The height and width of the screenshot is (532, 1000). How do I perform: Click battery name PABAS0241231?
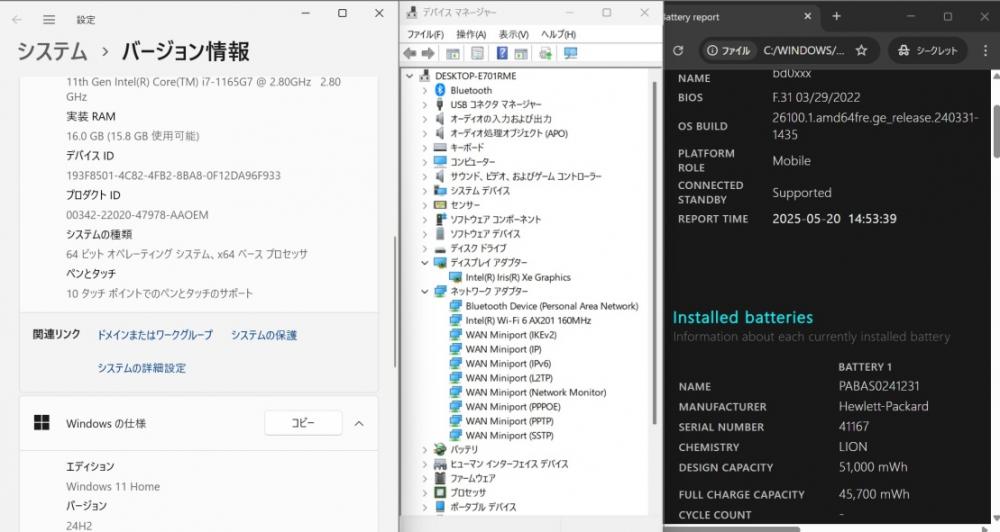tap(879, 386)
